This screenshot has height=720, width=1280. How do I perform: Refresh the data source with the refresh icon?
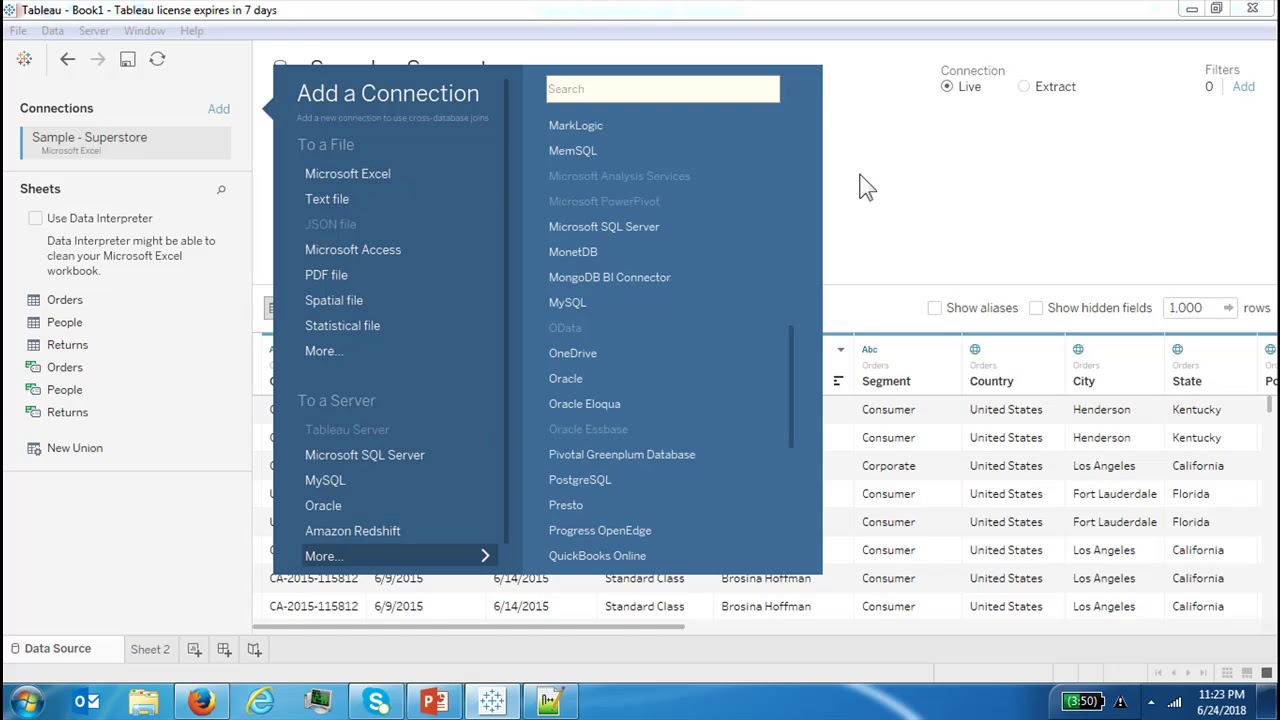pos(157,59)
